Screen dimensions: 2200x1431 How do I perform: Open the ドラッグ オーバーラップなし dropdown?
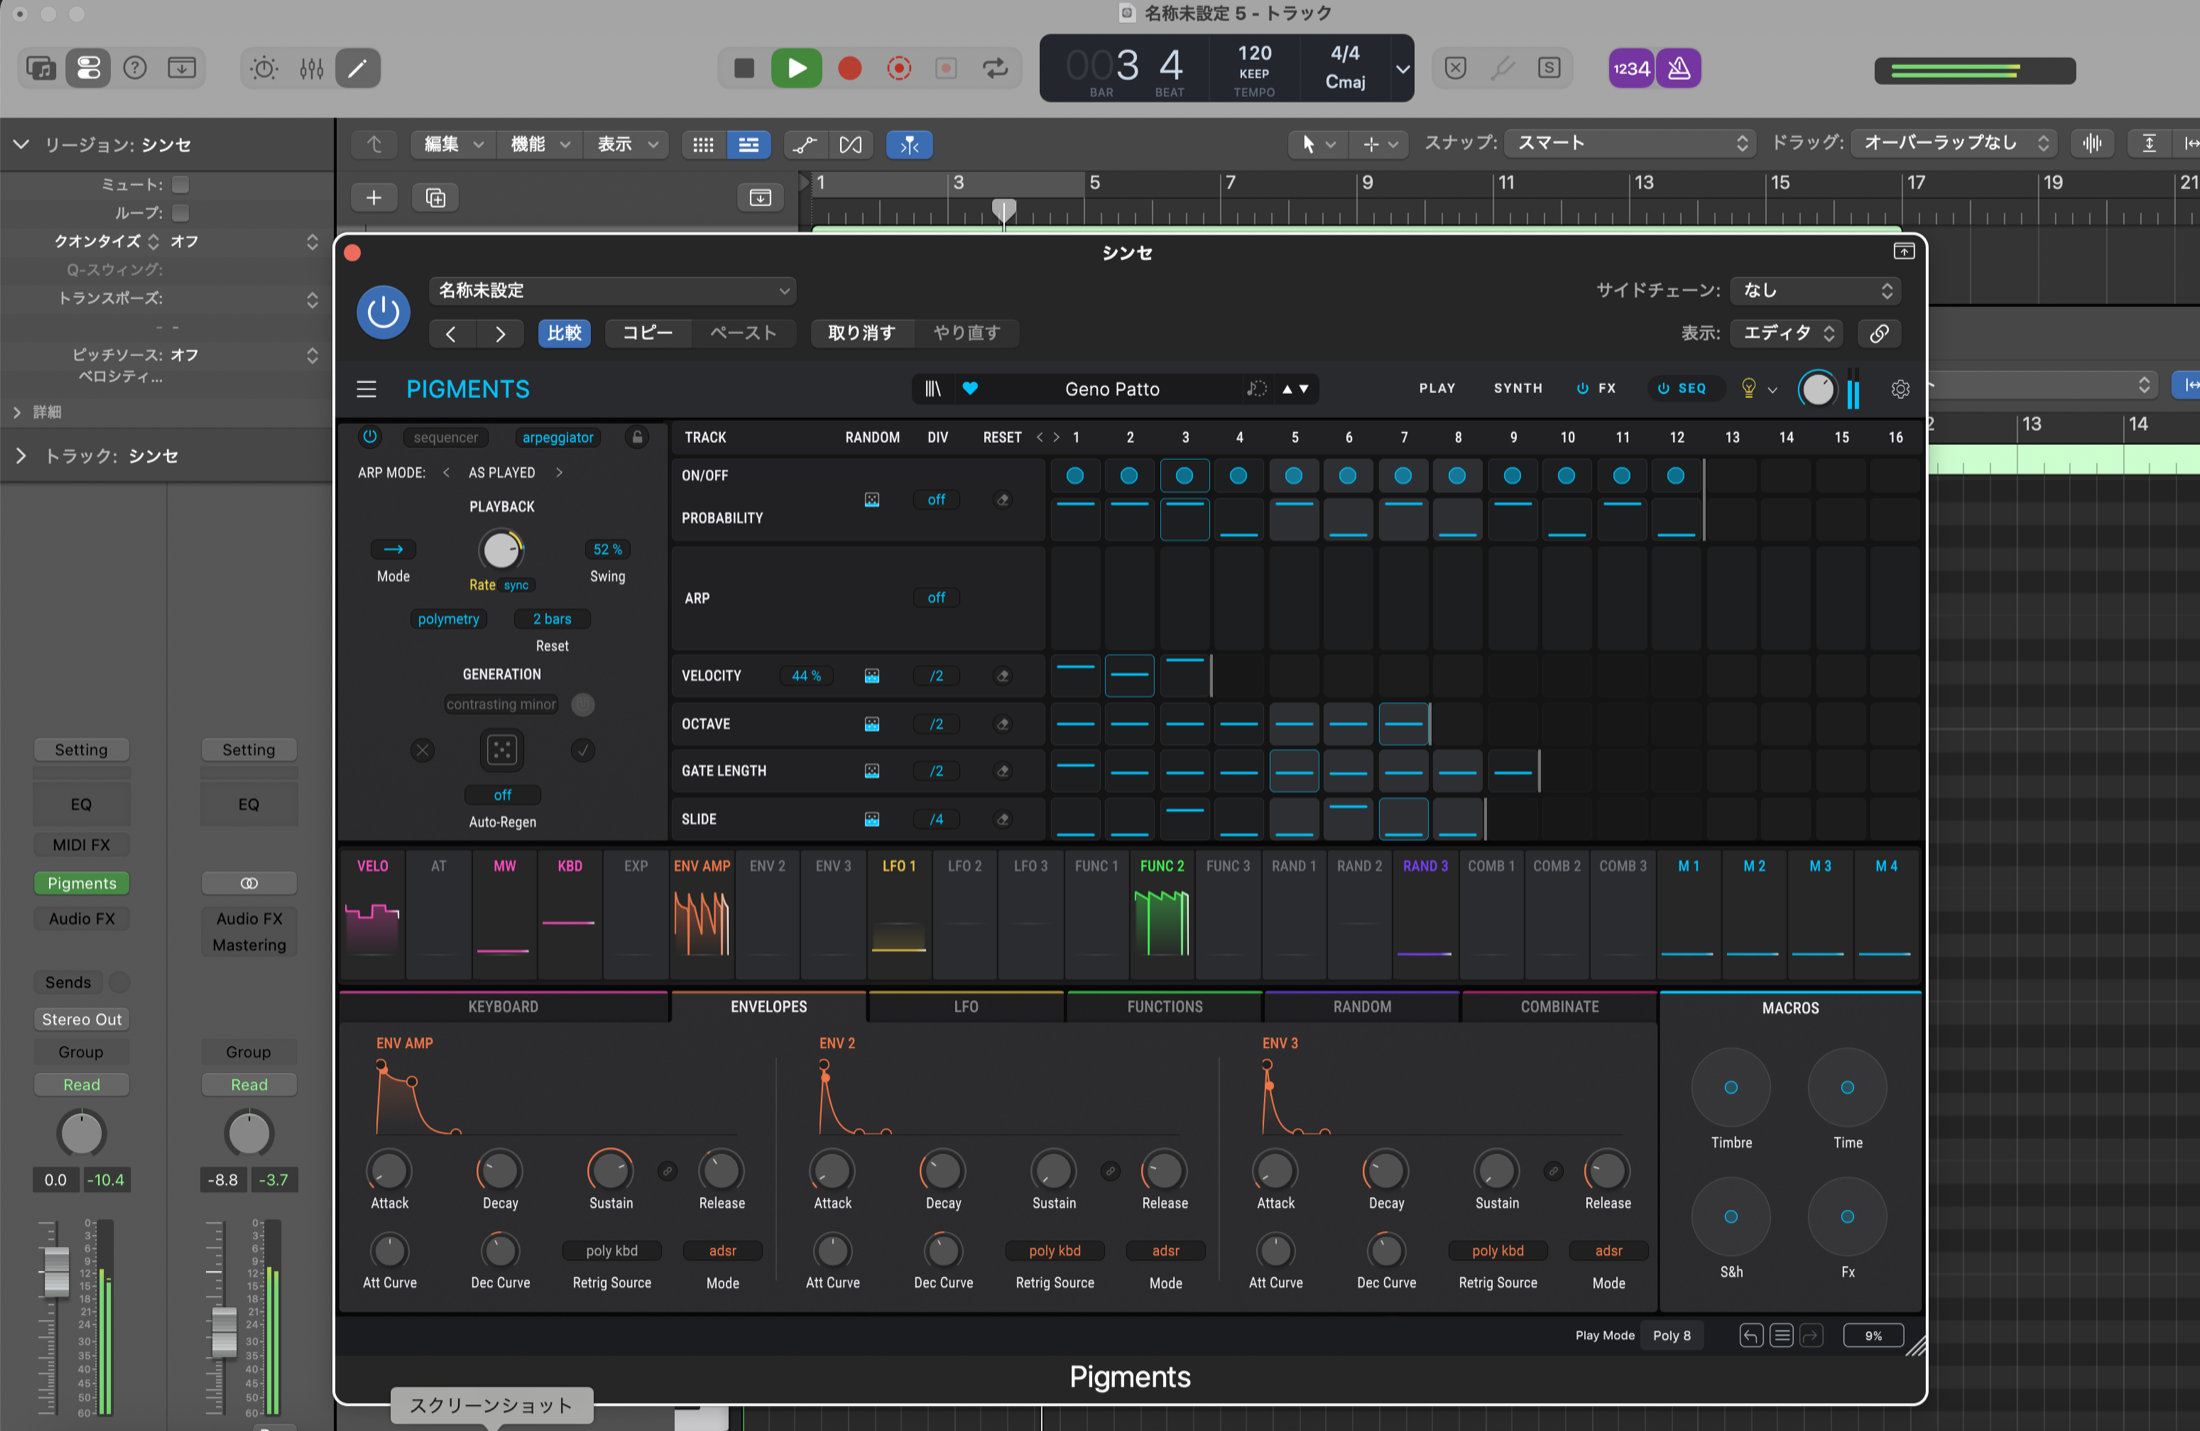[x=1954, y=143]
